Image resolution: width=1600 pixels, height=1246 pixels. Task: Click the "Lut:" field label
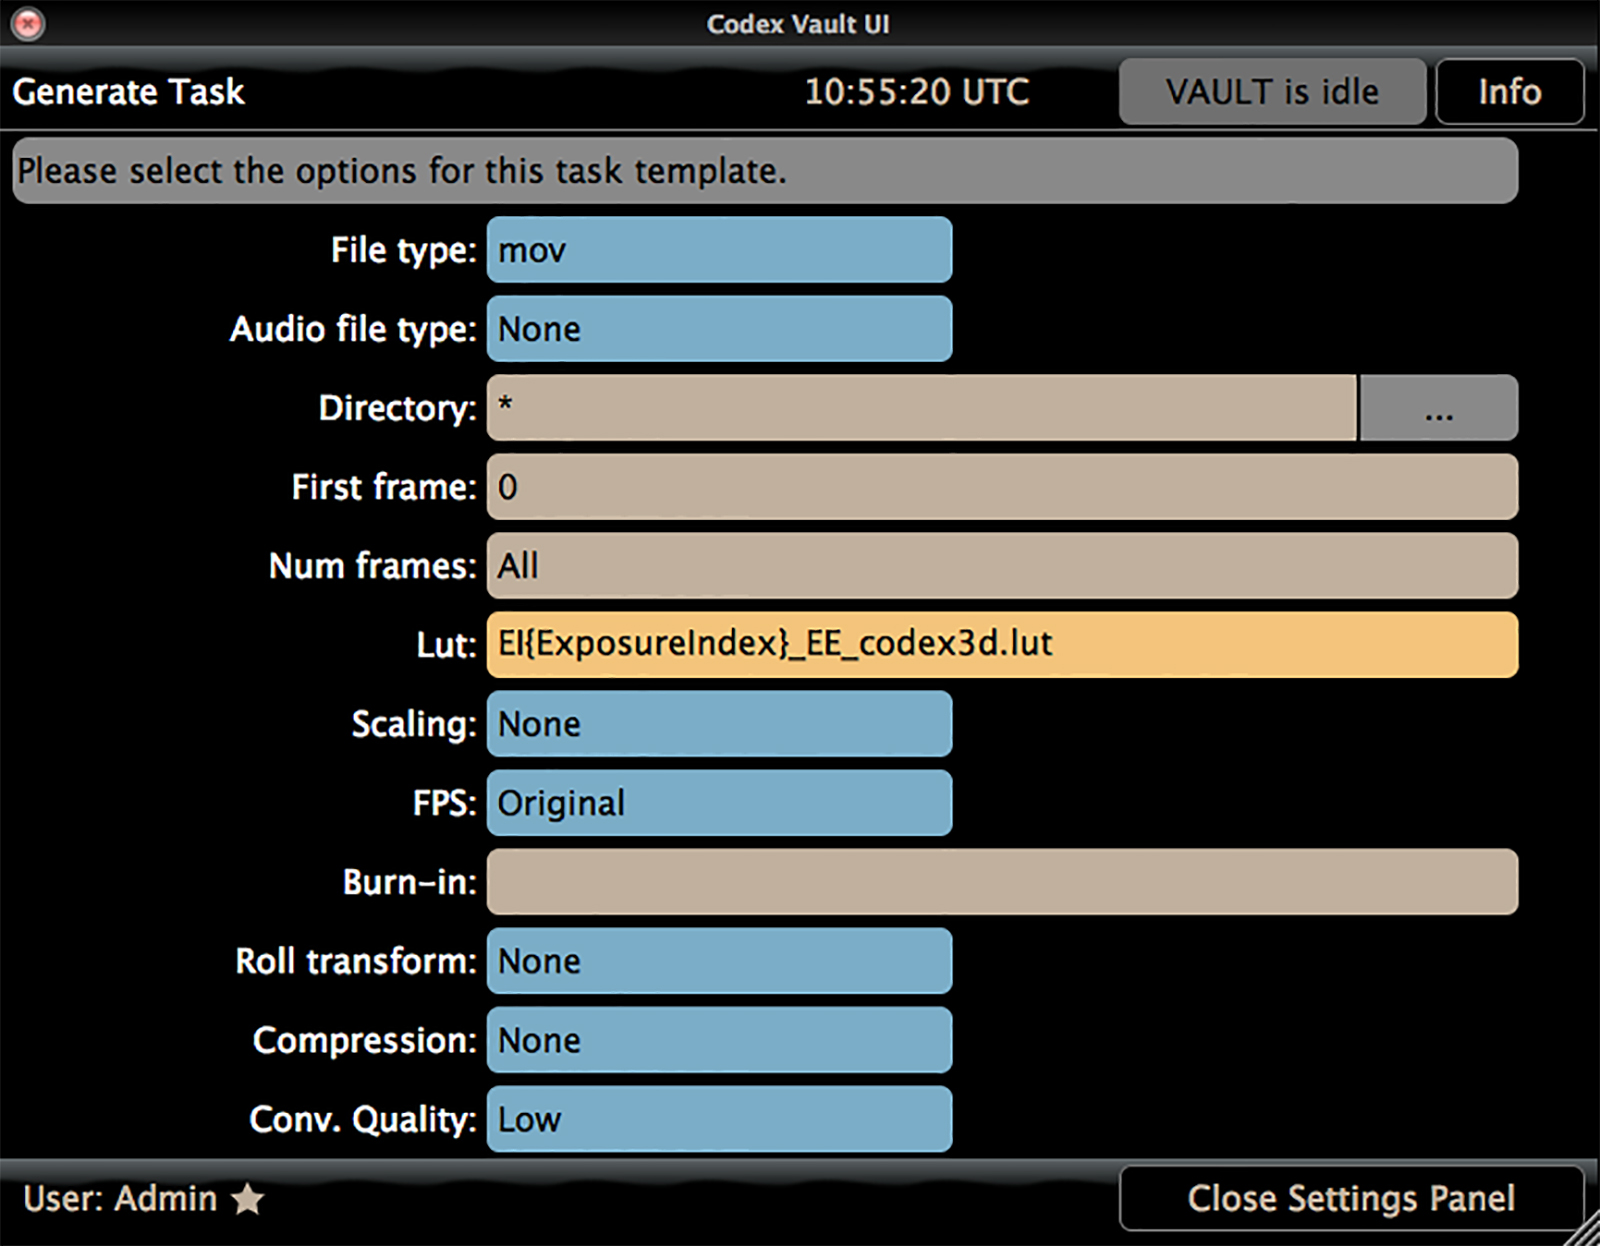tap(446, 645)
